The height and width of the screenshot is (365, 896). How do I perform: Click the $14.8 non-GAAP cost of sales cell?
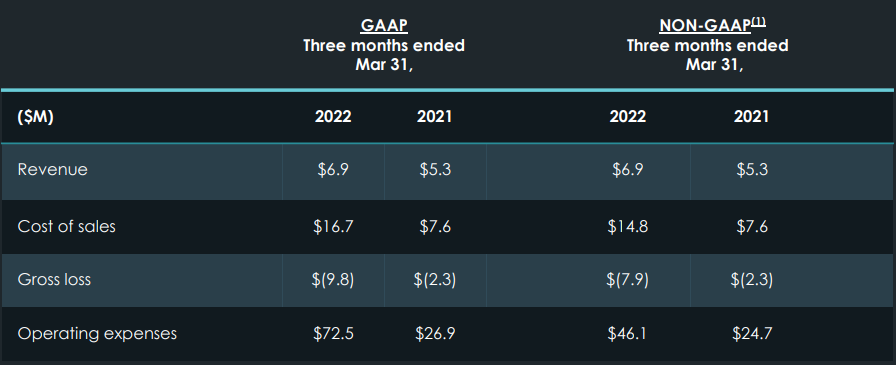pyautogui.click(x=627, y=227)
